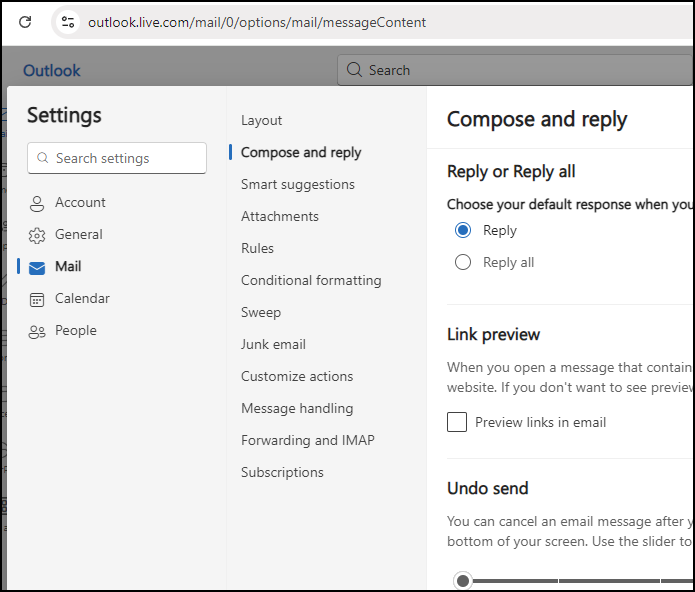Open Subscriptions settings
The height and width of the screenshot is (592, 695).
click(282, 472)
